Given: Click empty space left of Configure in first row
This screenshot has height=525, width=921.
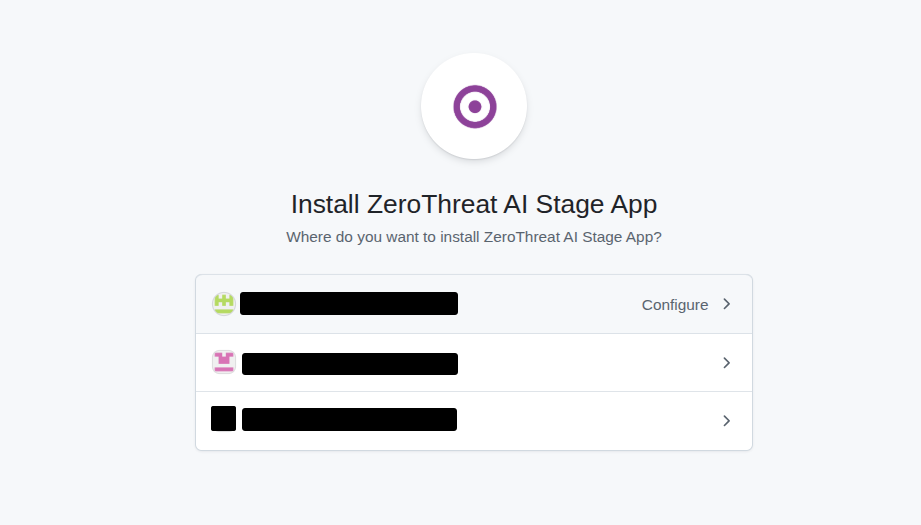Looking at the screenshot, I should click(x=549, y=304).
